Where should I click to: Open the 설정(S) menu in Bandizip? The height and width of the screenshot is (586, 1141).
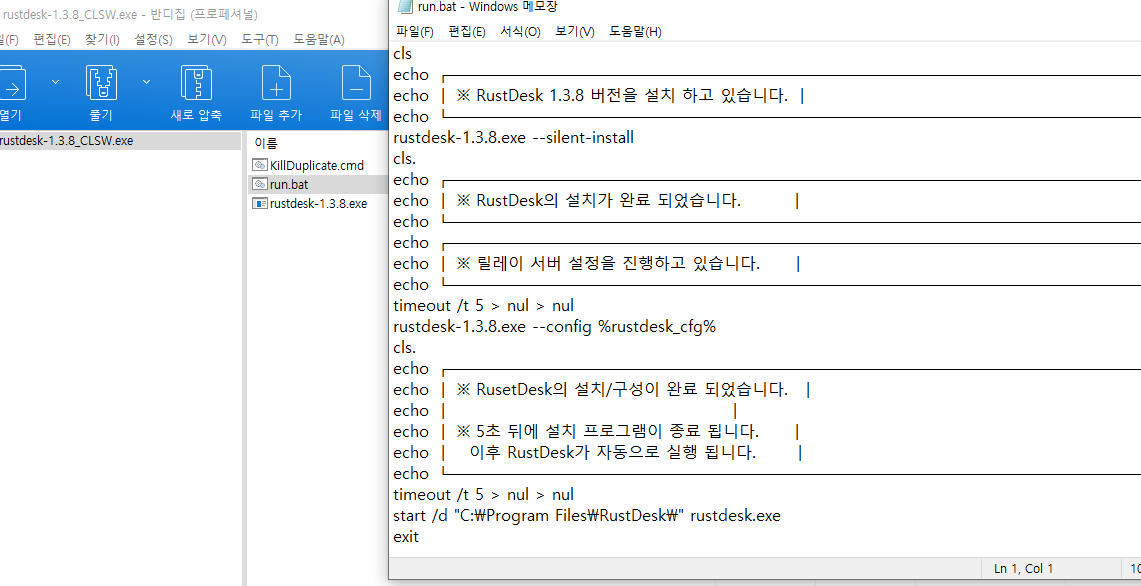click(153, 39)
